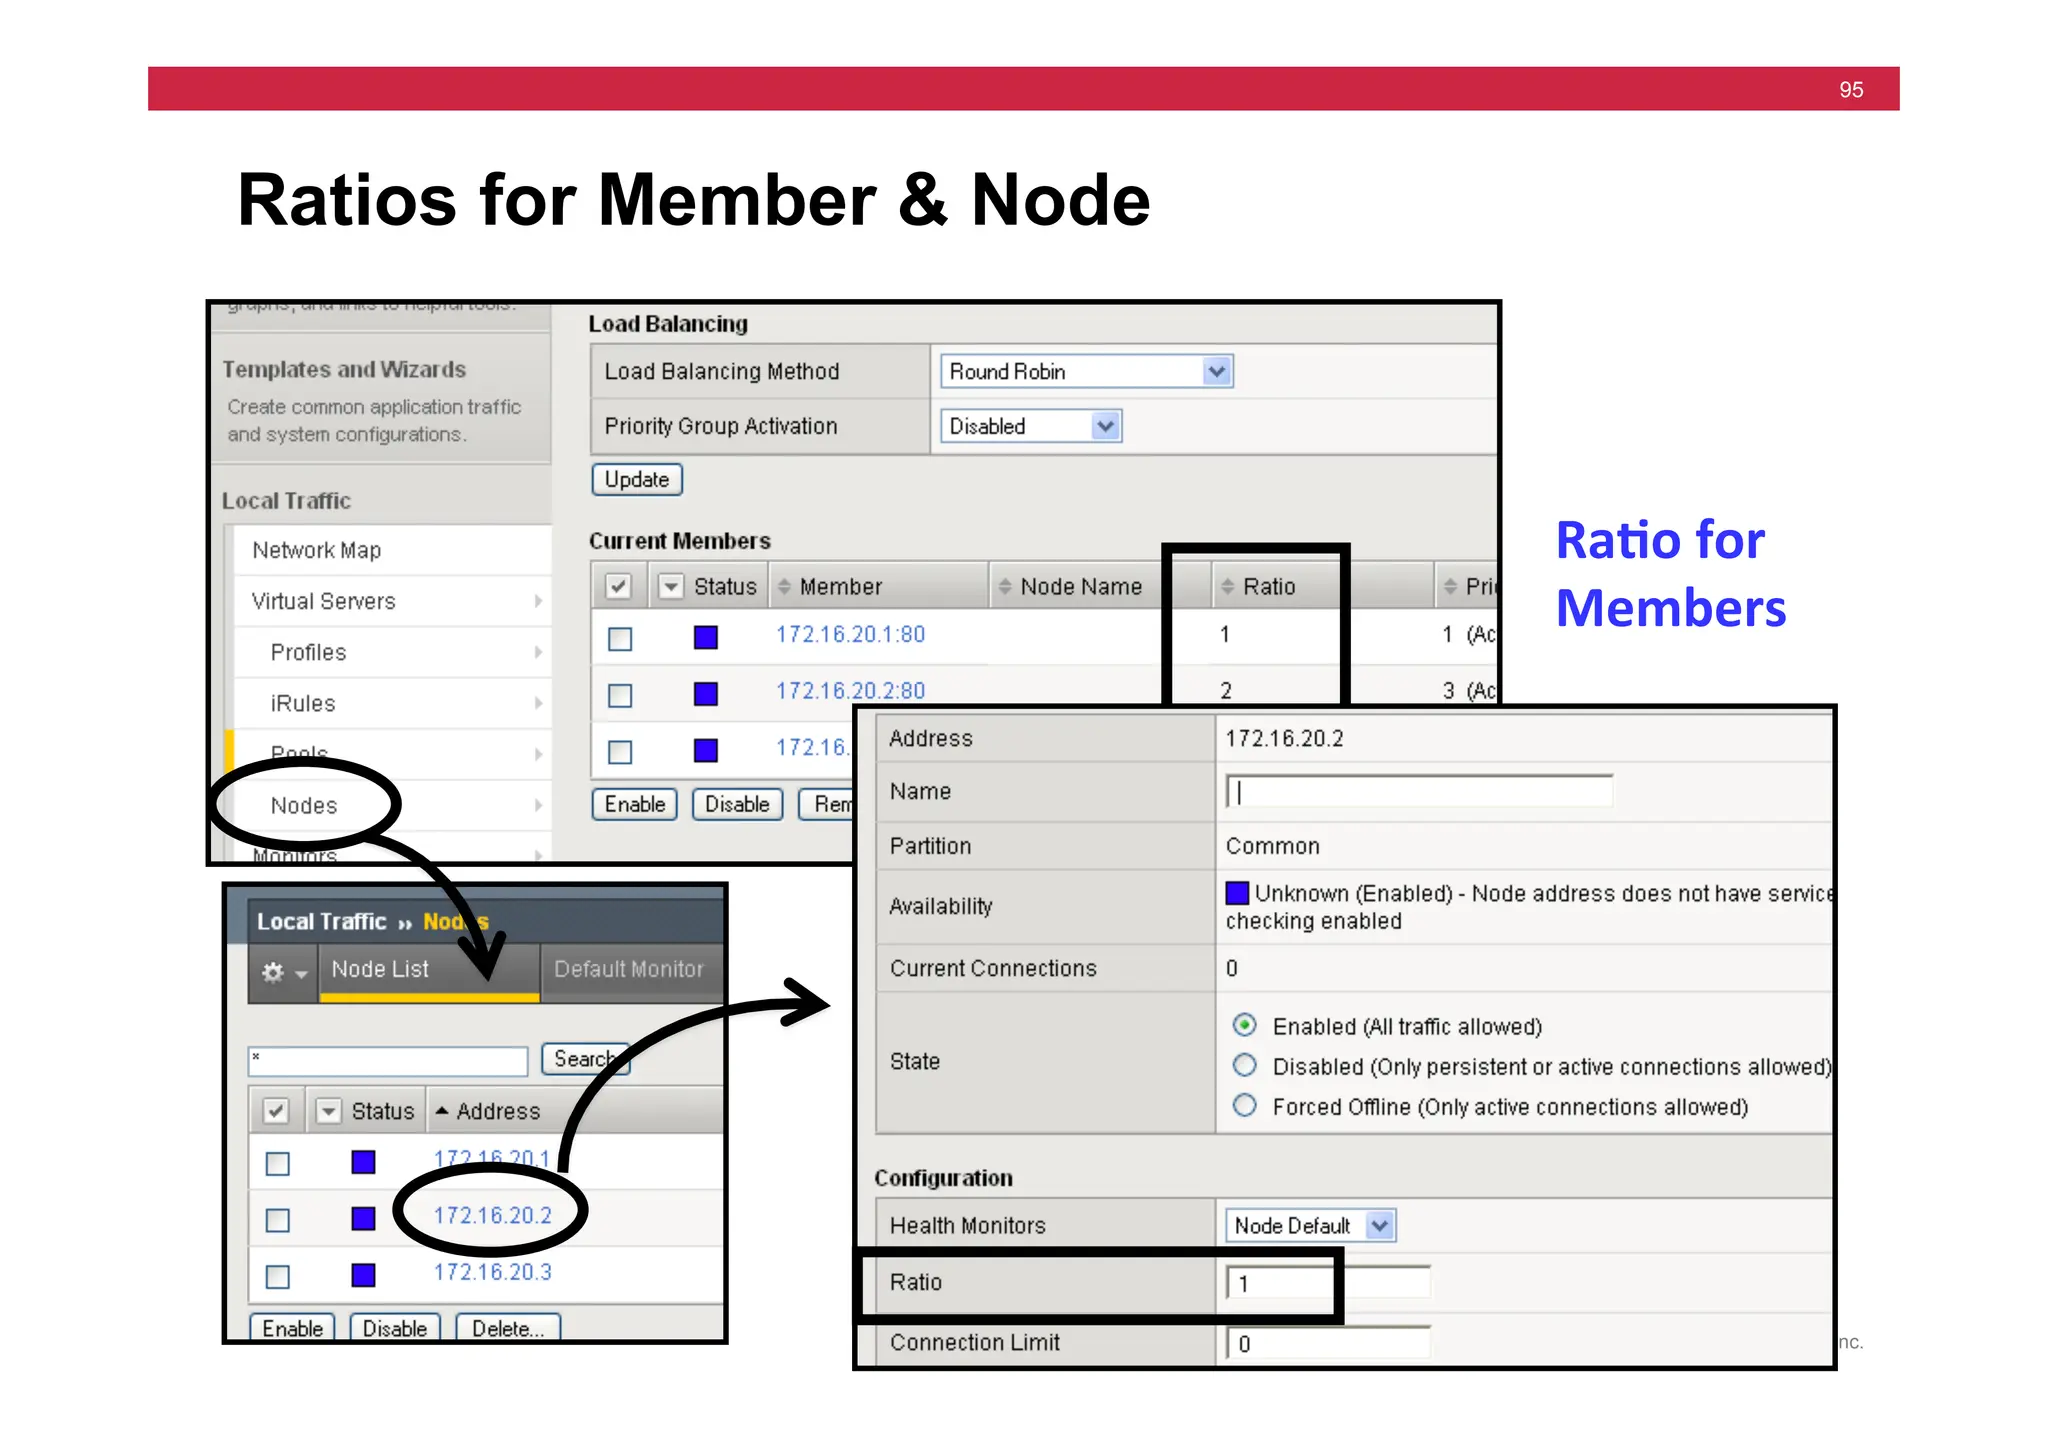Open Network Map menu item
Viewport: 2048px width, 1447px height.
click(316, 550)
